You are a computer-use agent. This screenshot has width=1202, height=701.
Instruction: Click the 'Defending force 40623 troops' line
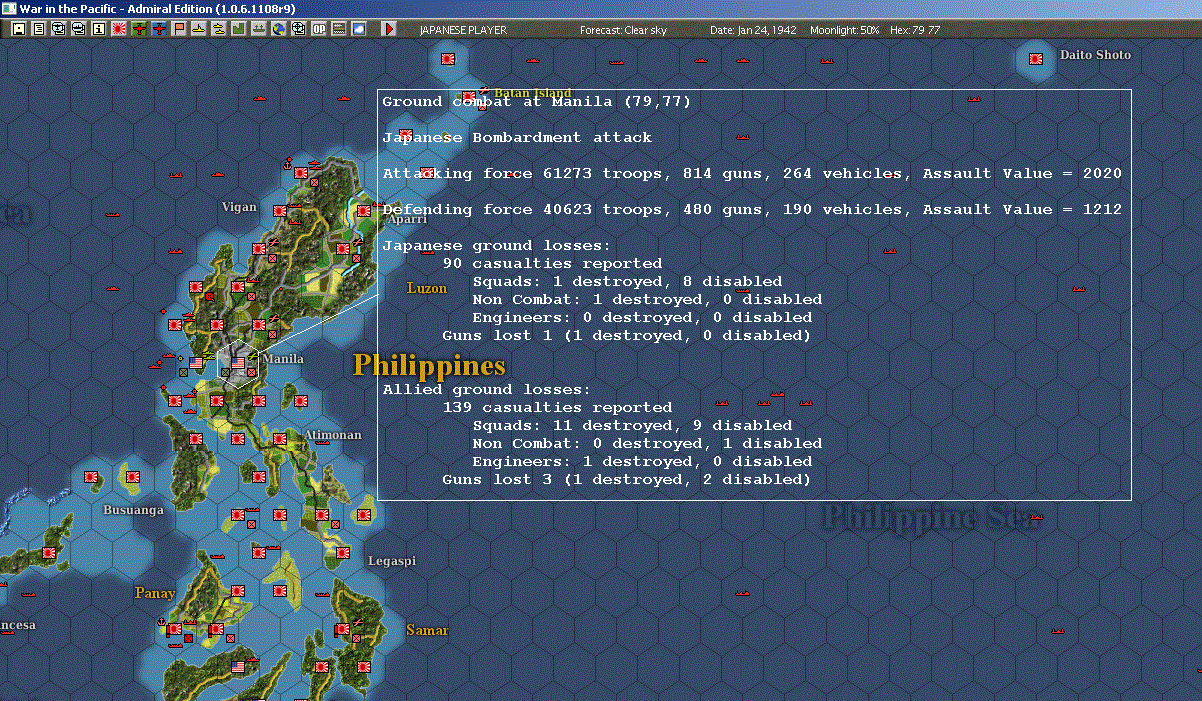(752, 209)
